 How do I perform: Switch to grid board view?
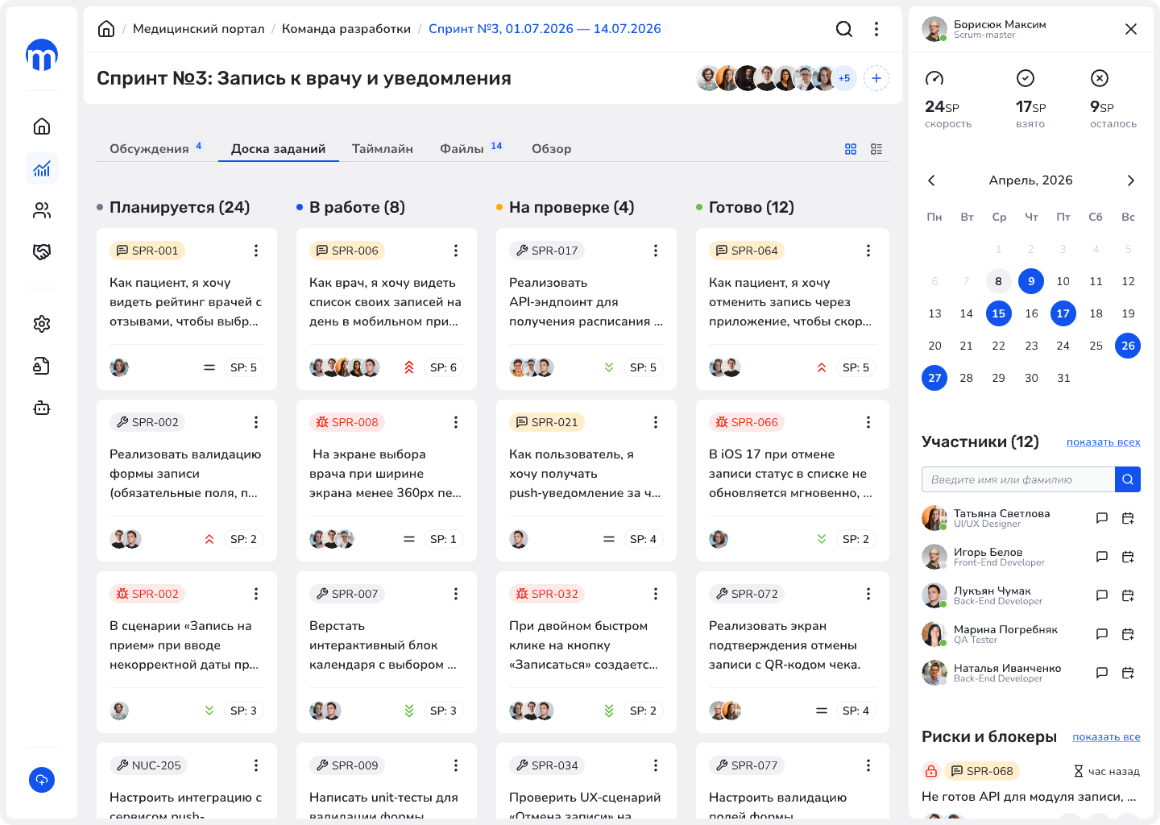click(851, 149)
